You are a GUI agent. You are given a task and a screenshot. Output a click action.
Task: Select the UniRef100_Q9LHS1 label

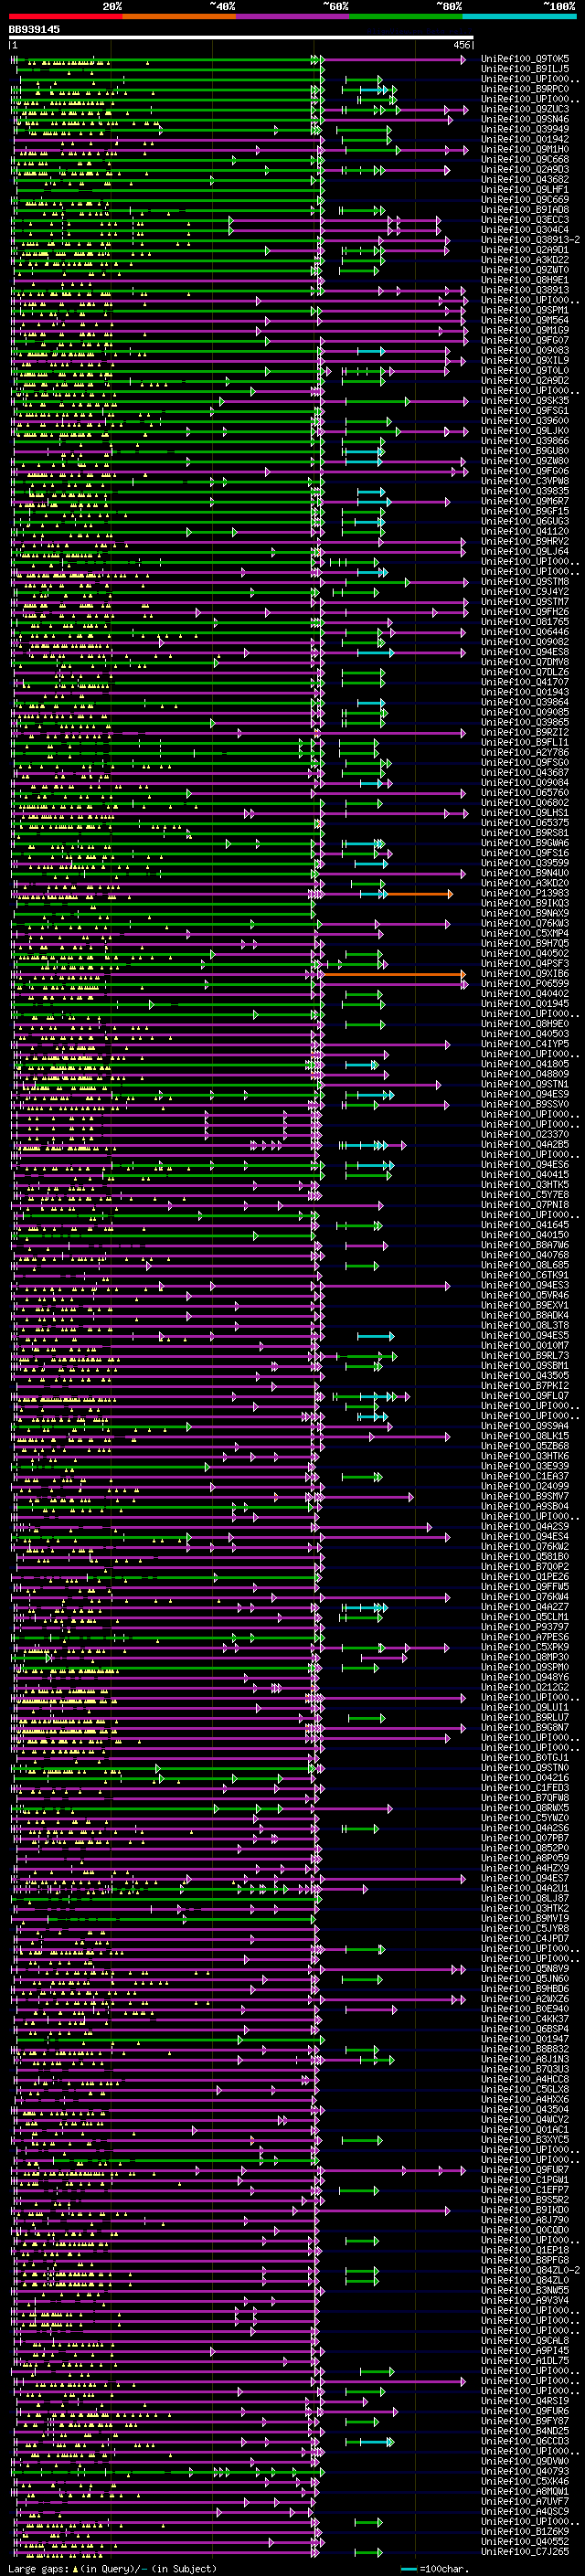(x=525, y=813)
